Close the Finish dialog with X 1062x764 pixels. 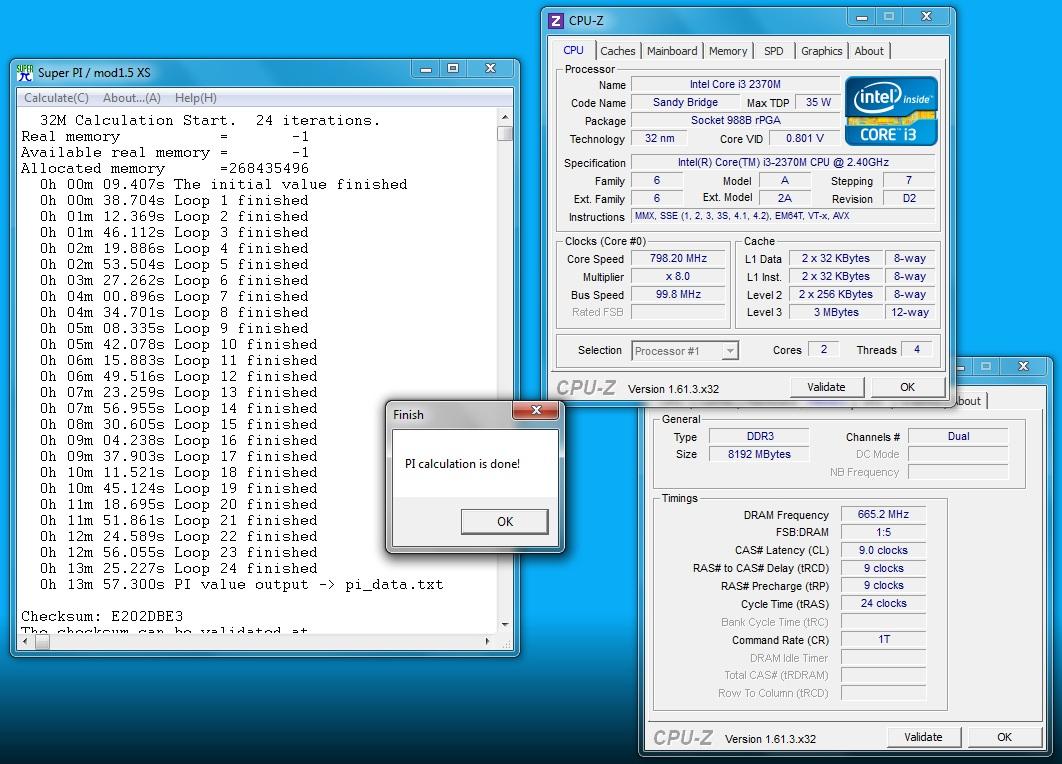(536, 410)
